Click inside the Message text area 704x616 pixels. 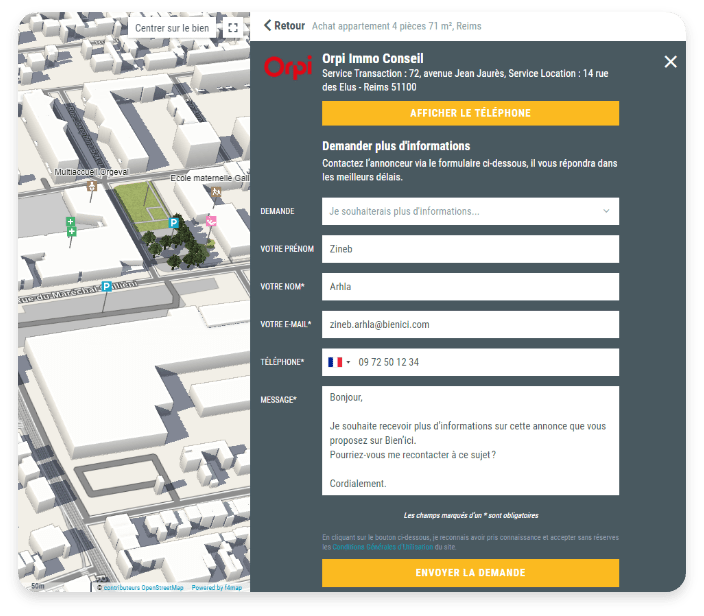(470, 440)
